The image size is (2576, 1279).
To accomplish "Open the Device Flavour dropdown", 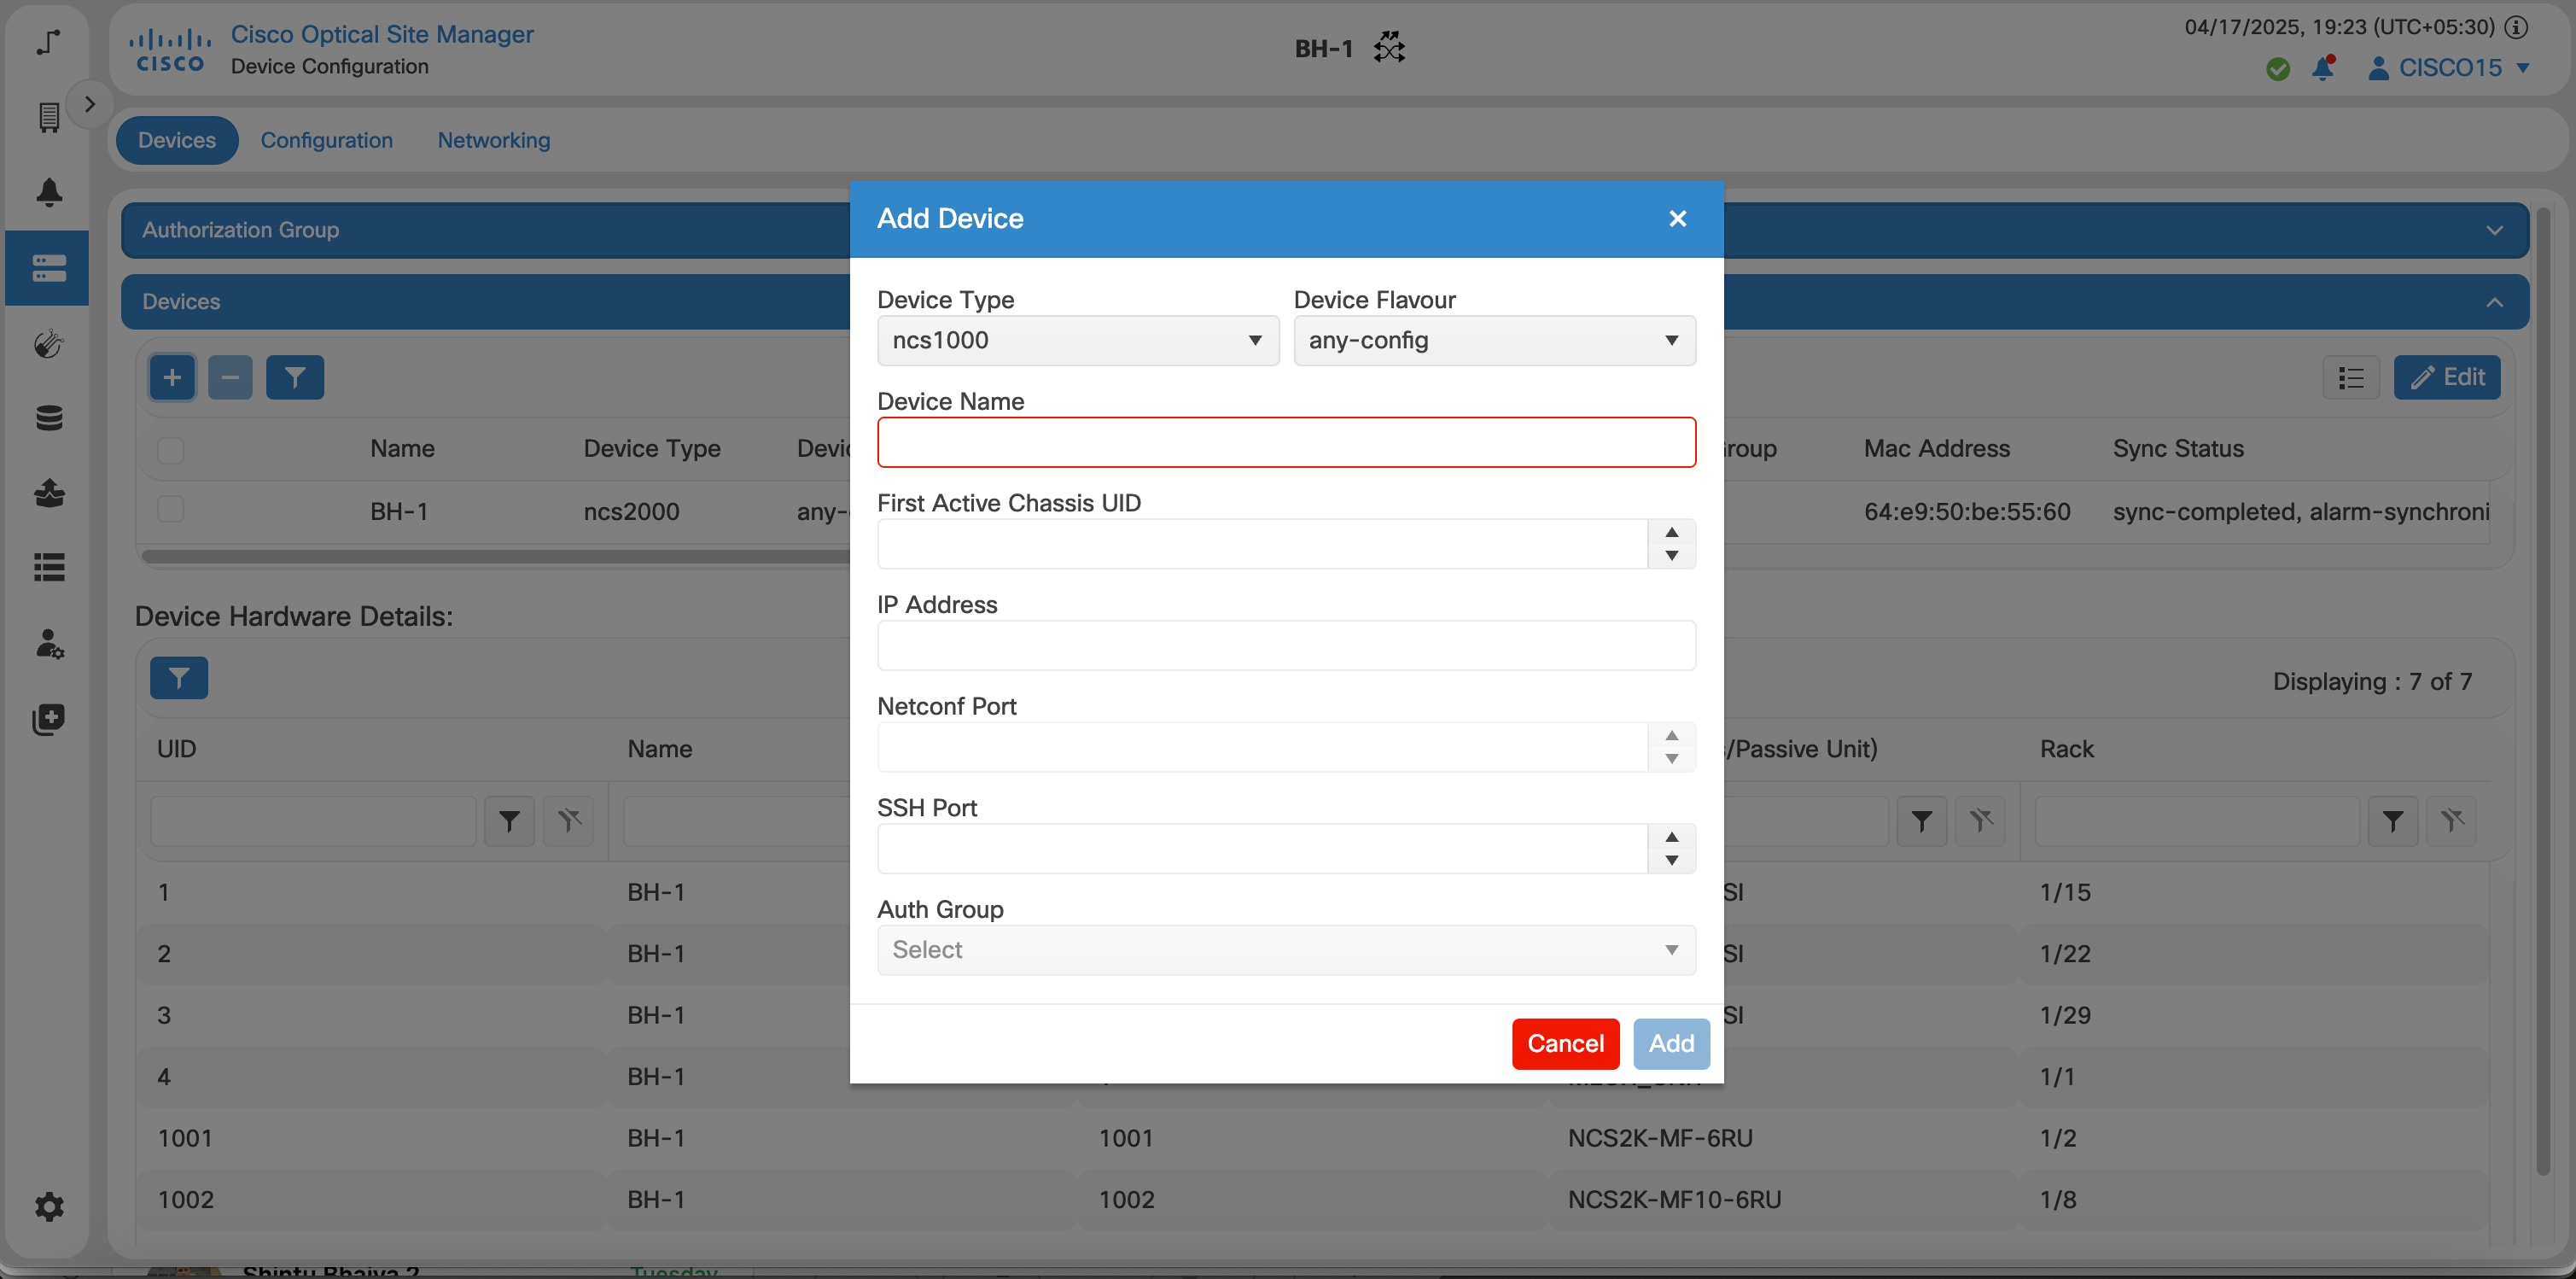I will click(1494, 341).
